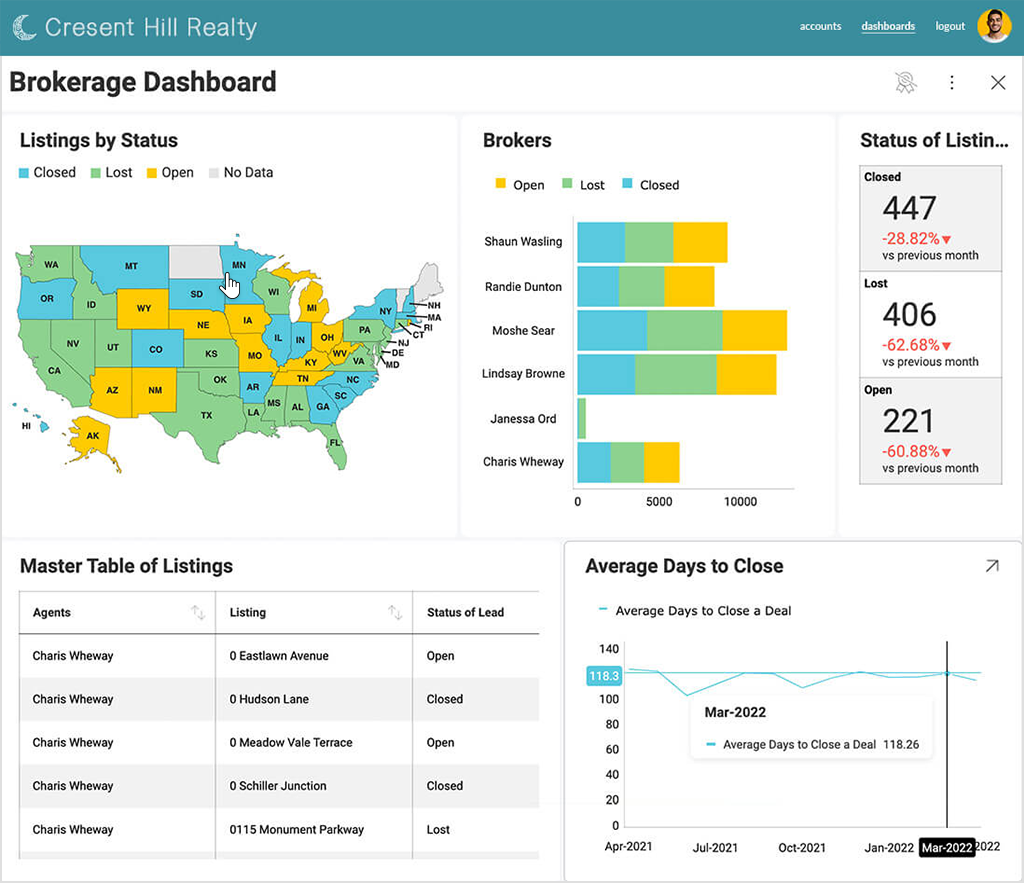
Task: Click Lost status in Monument Parkway row
Action: (438, 829)
